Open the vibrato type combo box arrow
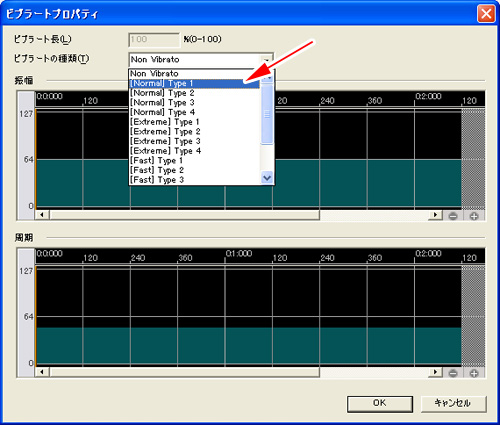The height and width of the screenshot is (425, 500). [x=267, y=60]
